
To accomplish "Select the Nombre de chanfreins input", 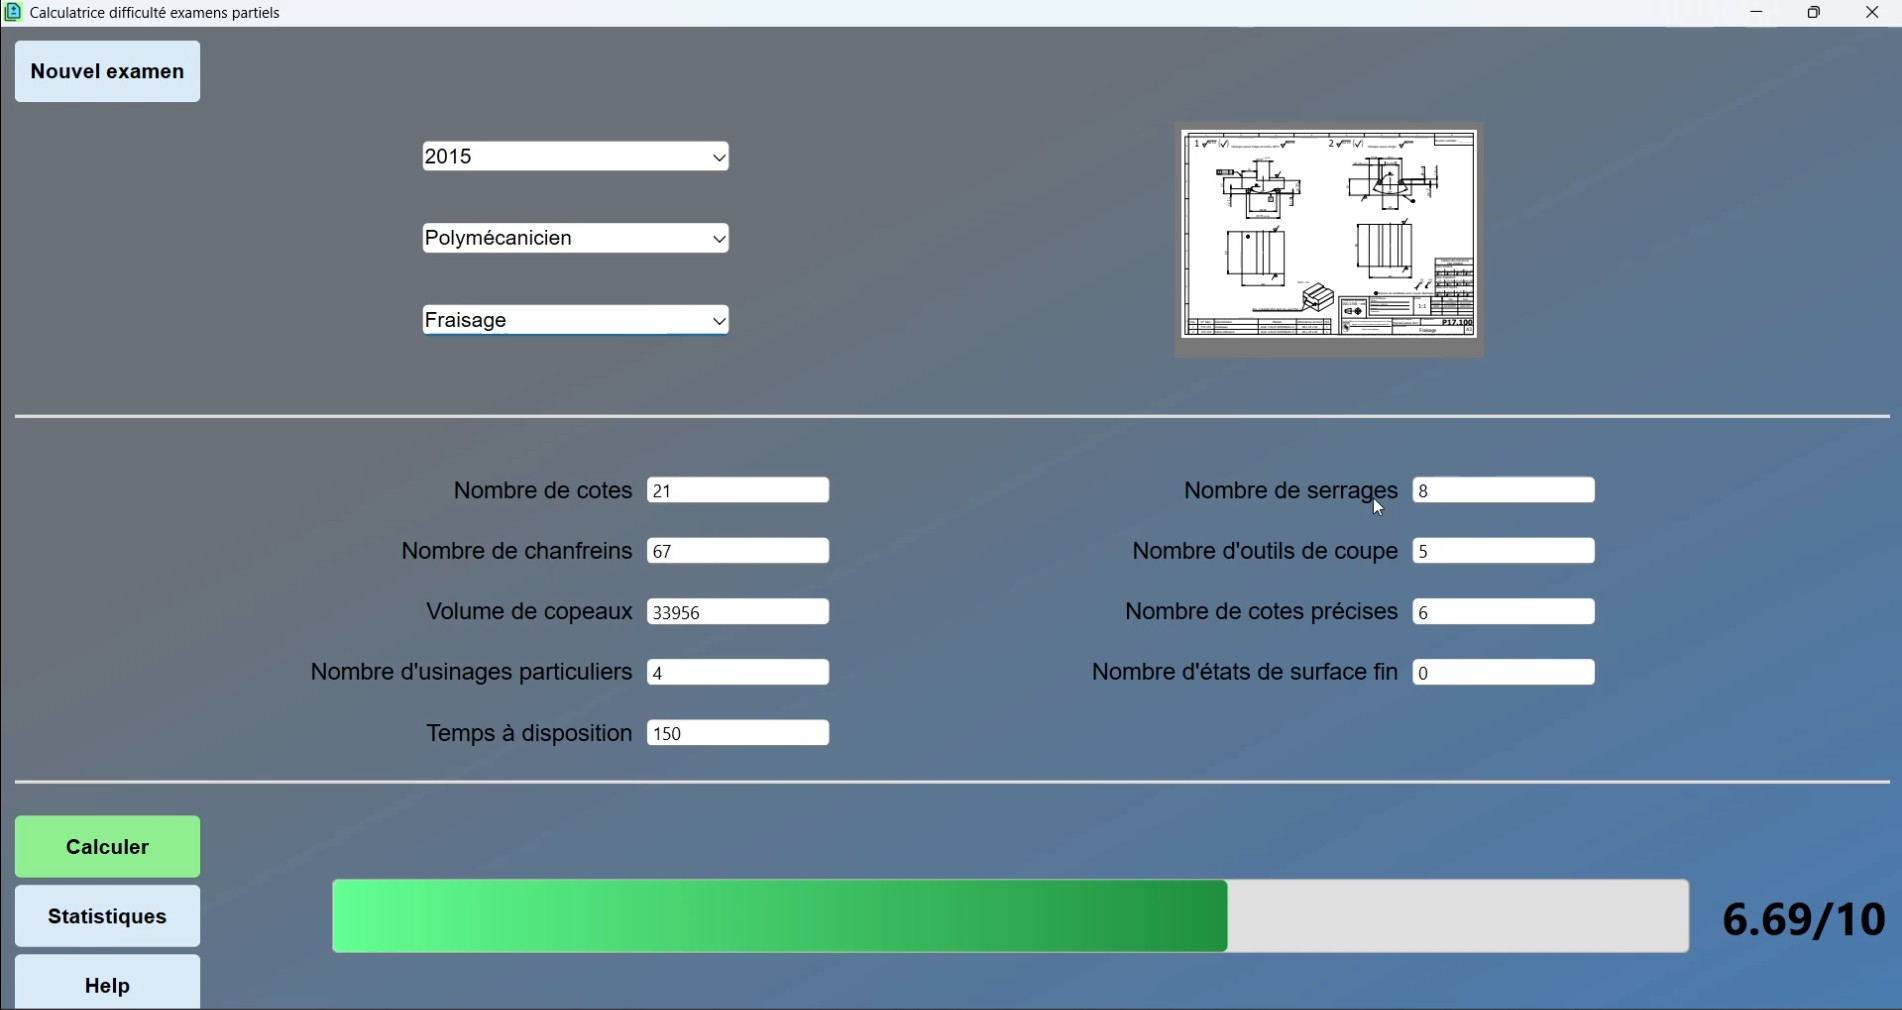I will coord(738,552).
